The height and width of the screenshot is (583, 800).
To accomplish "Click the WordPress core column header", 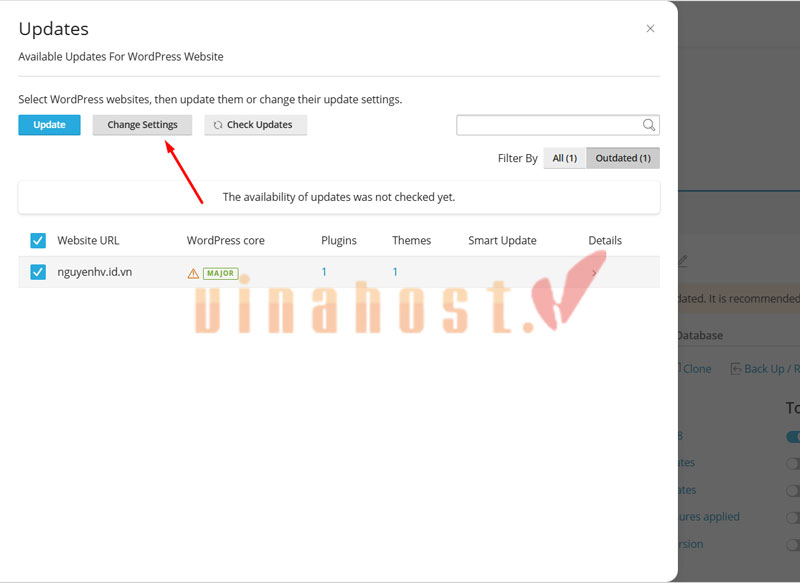I will coord(226,240).
